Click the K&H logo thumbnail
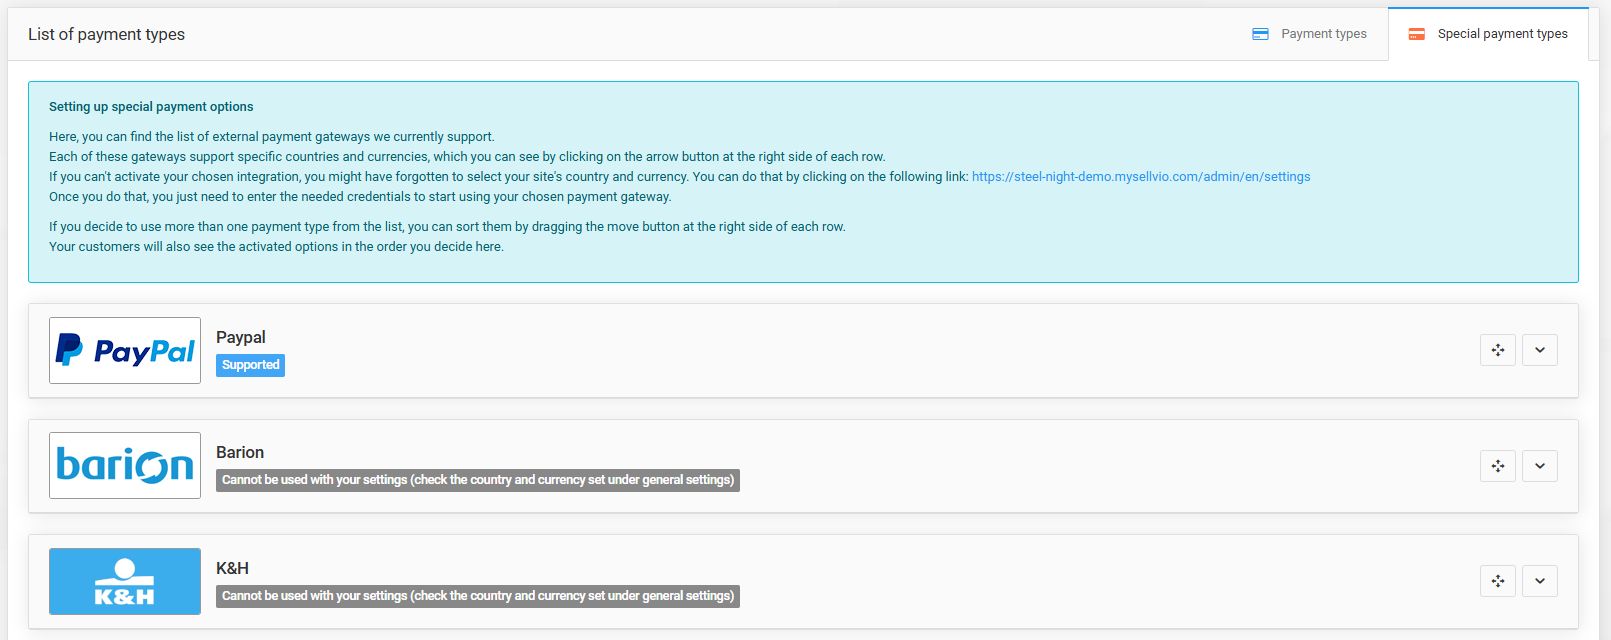Image resolution: width=1611 pixels, height=640 pixels. pyautogui.click(x=125, y=581)
